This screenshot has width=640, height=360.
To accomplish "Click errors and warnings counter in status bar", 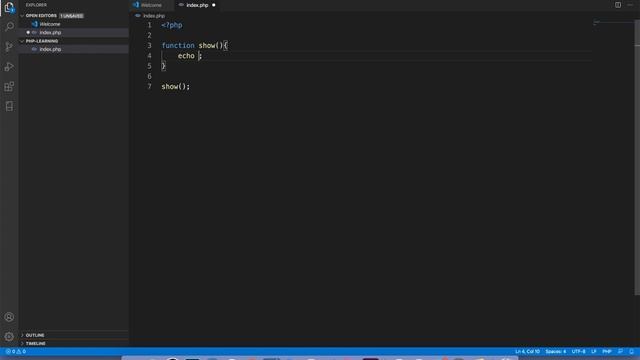I will pyautogui.click(x=16, y=351).
